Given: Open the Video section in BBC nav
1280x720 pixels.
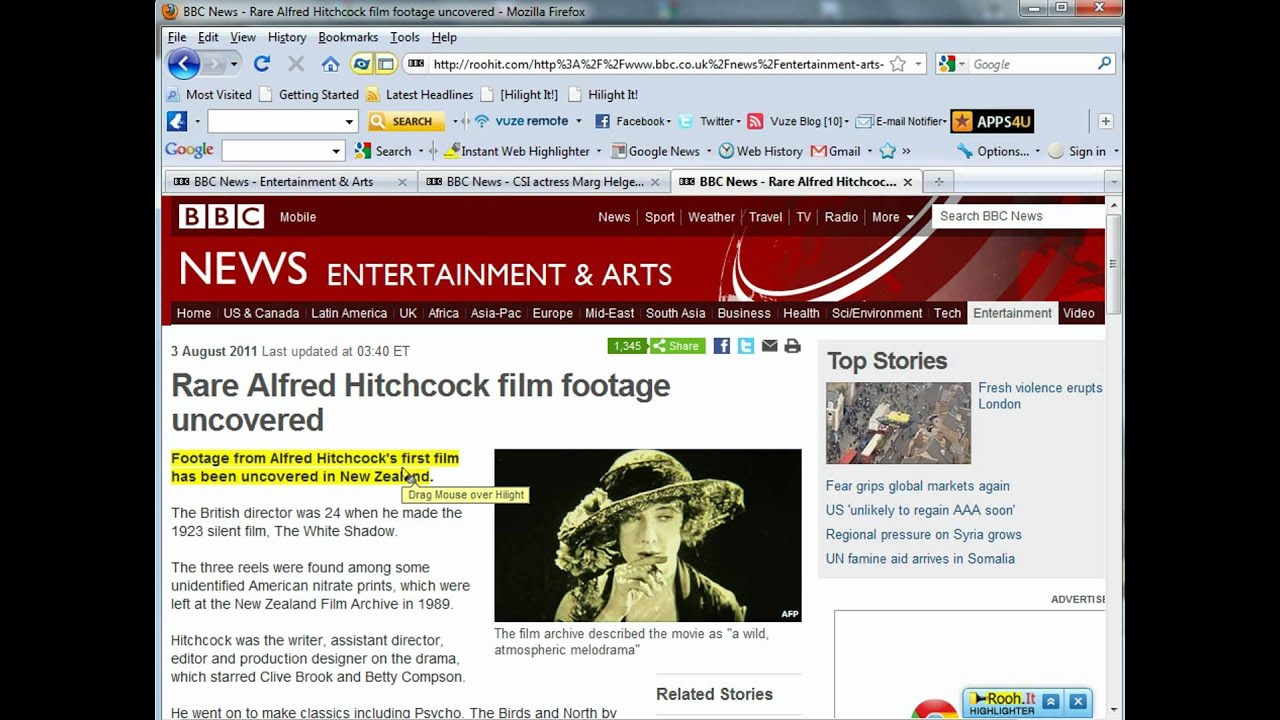Looking at the screenshot, I should (1079, 313).
